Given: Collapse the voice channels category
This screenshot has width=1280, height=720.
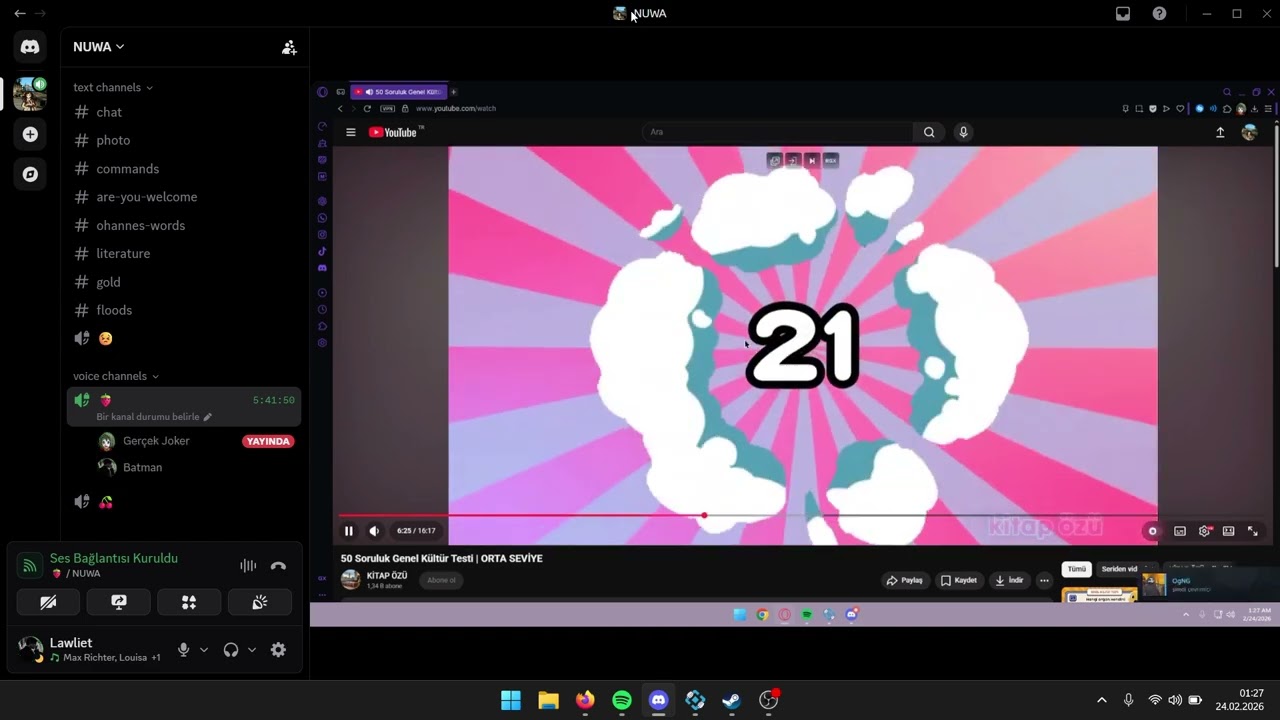Looking at the screenshot, I should click(x=116, y=376).
